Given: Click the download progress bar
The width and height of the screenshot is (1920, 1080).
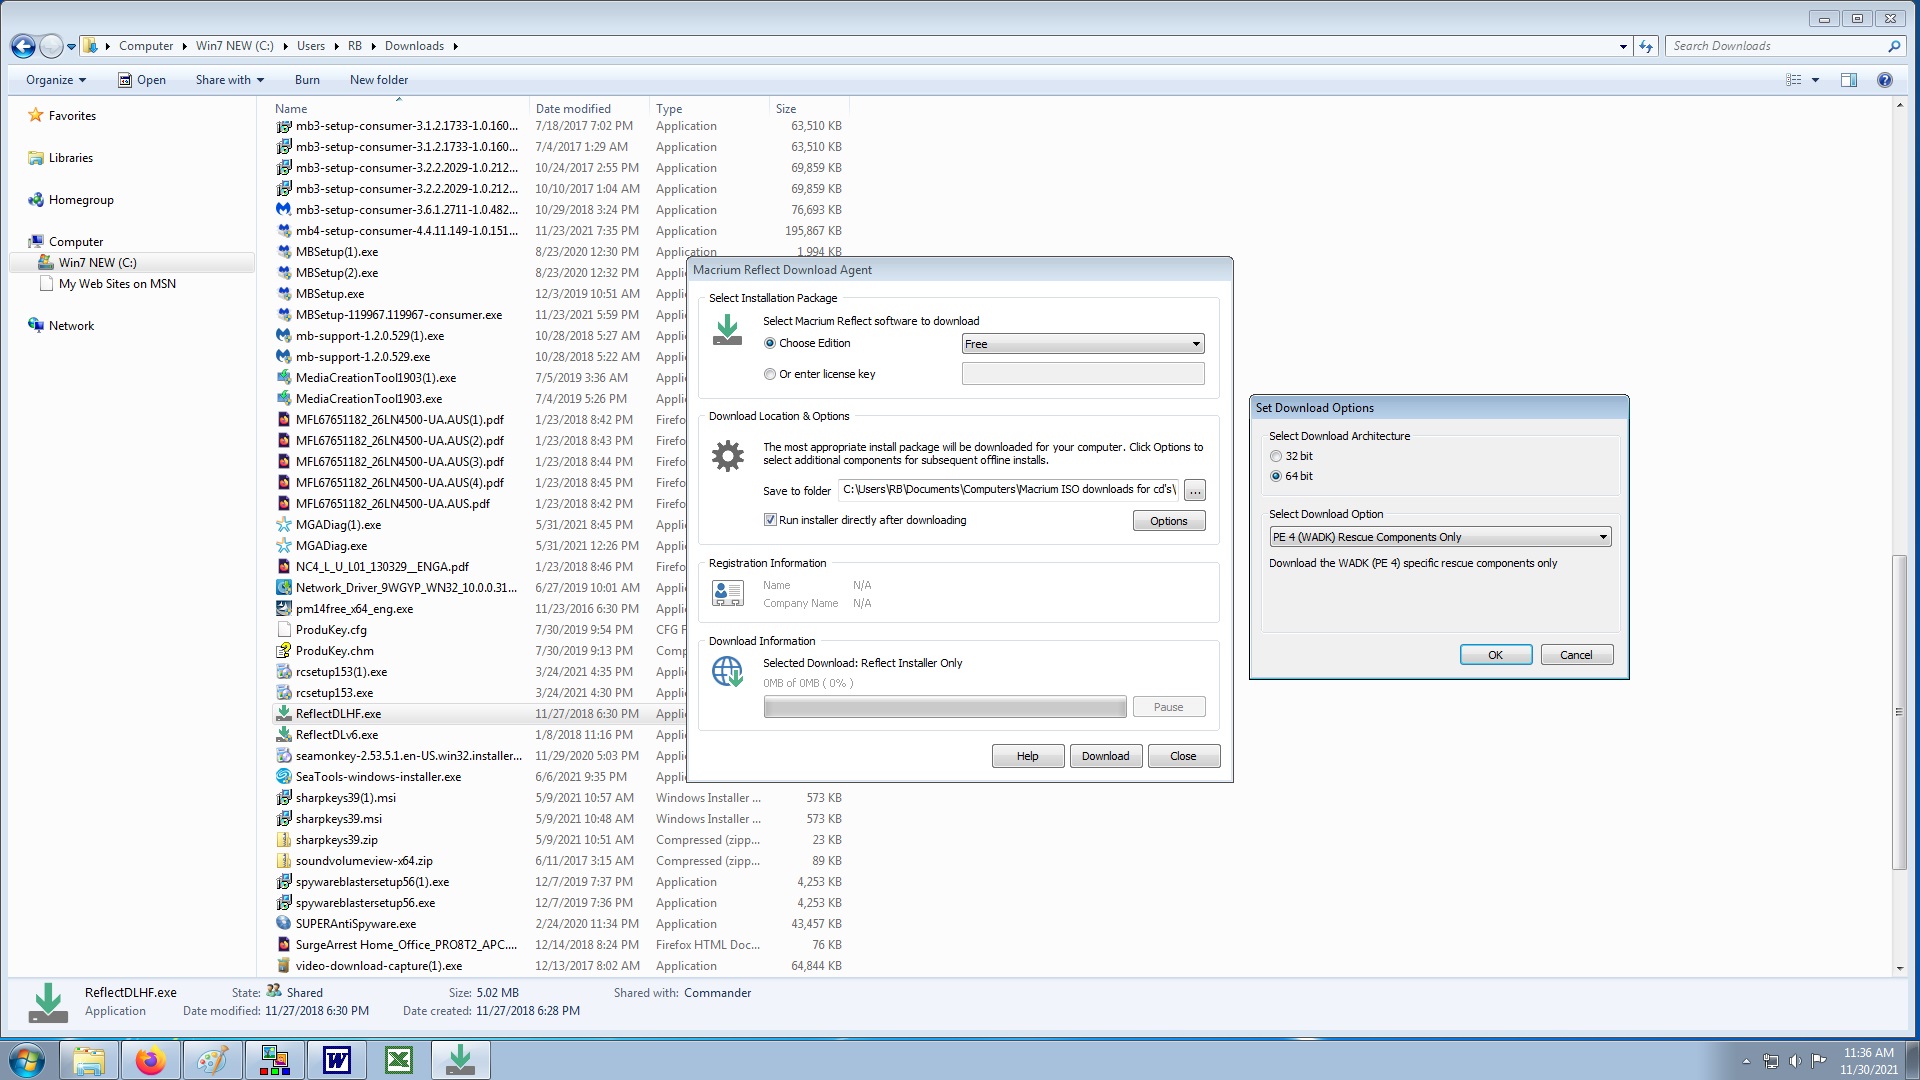Looking at the screenshot, I should (945, 707).
